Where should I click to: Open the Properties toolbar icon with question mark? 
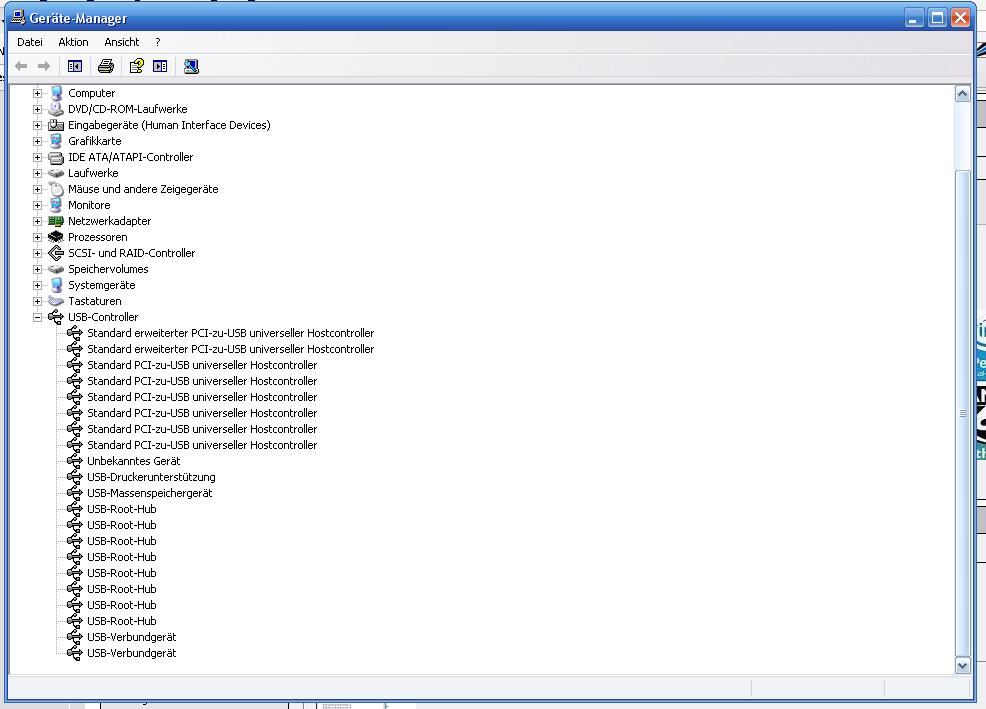coord(136,66)
